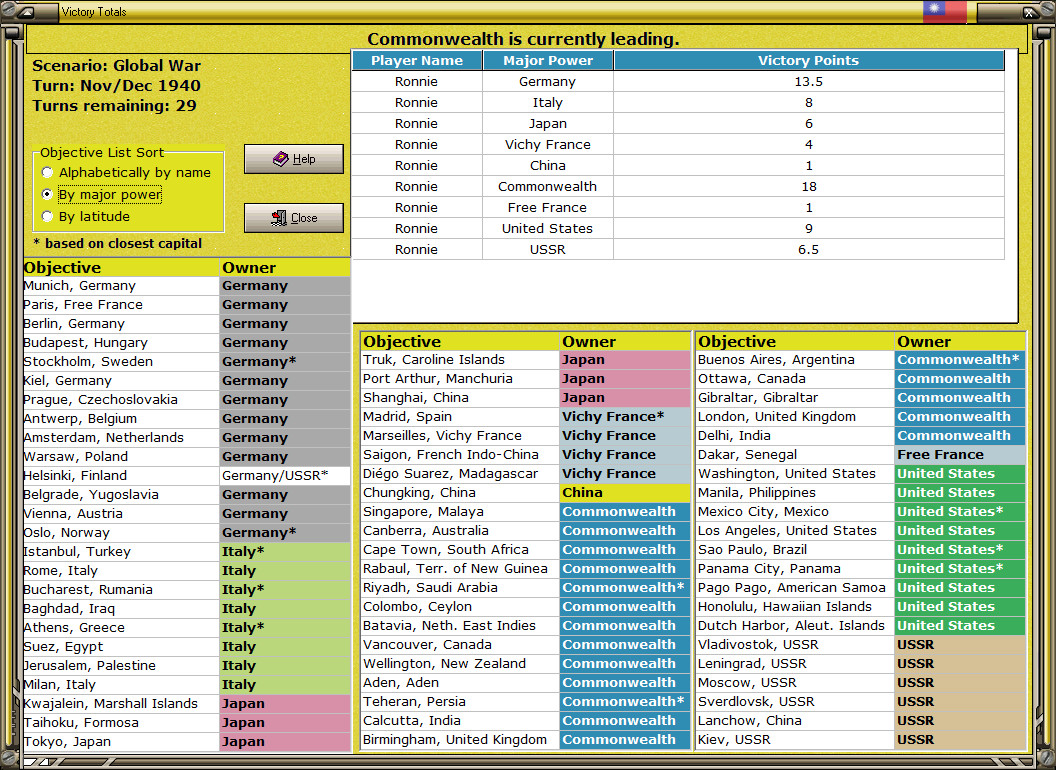Click the London, United Kingdom objective
Screen dimensions: 1056x770
pos(795,416)
